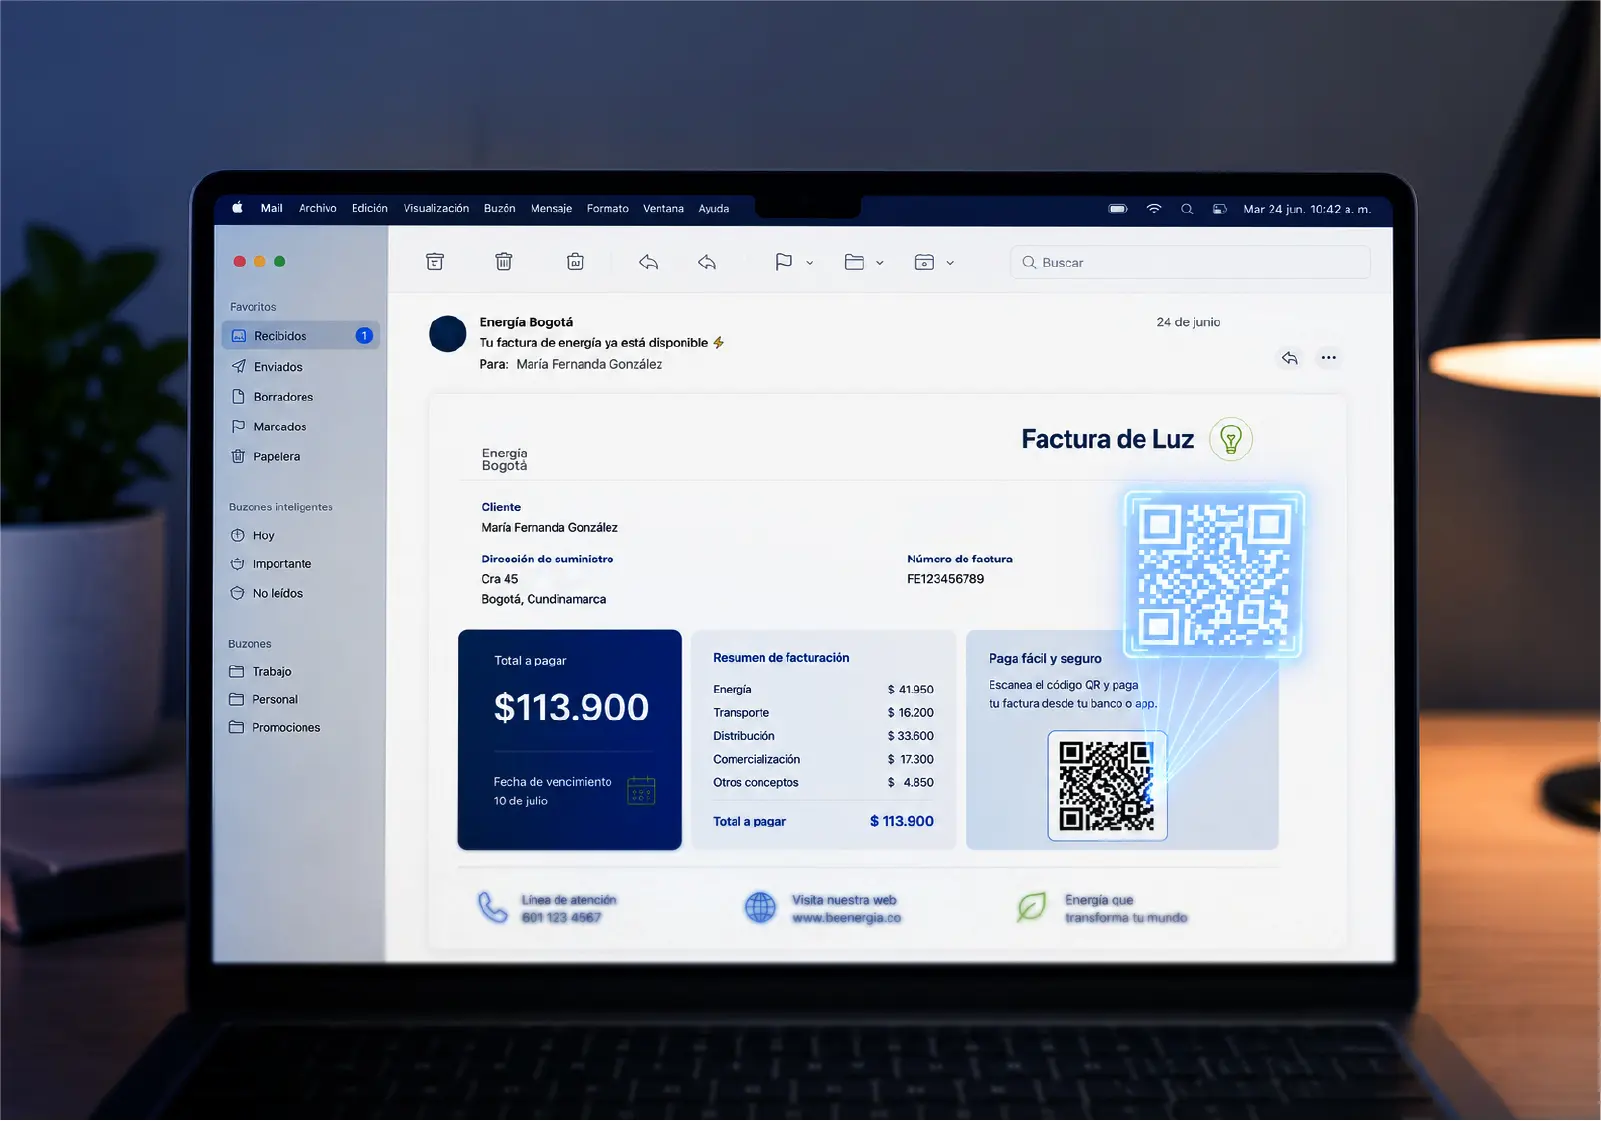Click the due date '10 de julio'

click(x=521, y=801)
